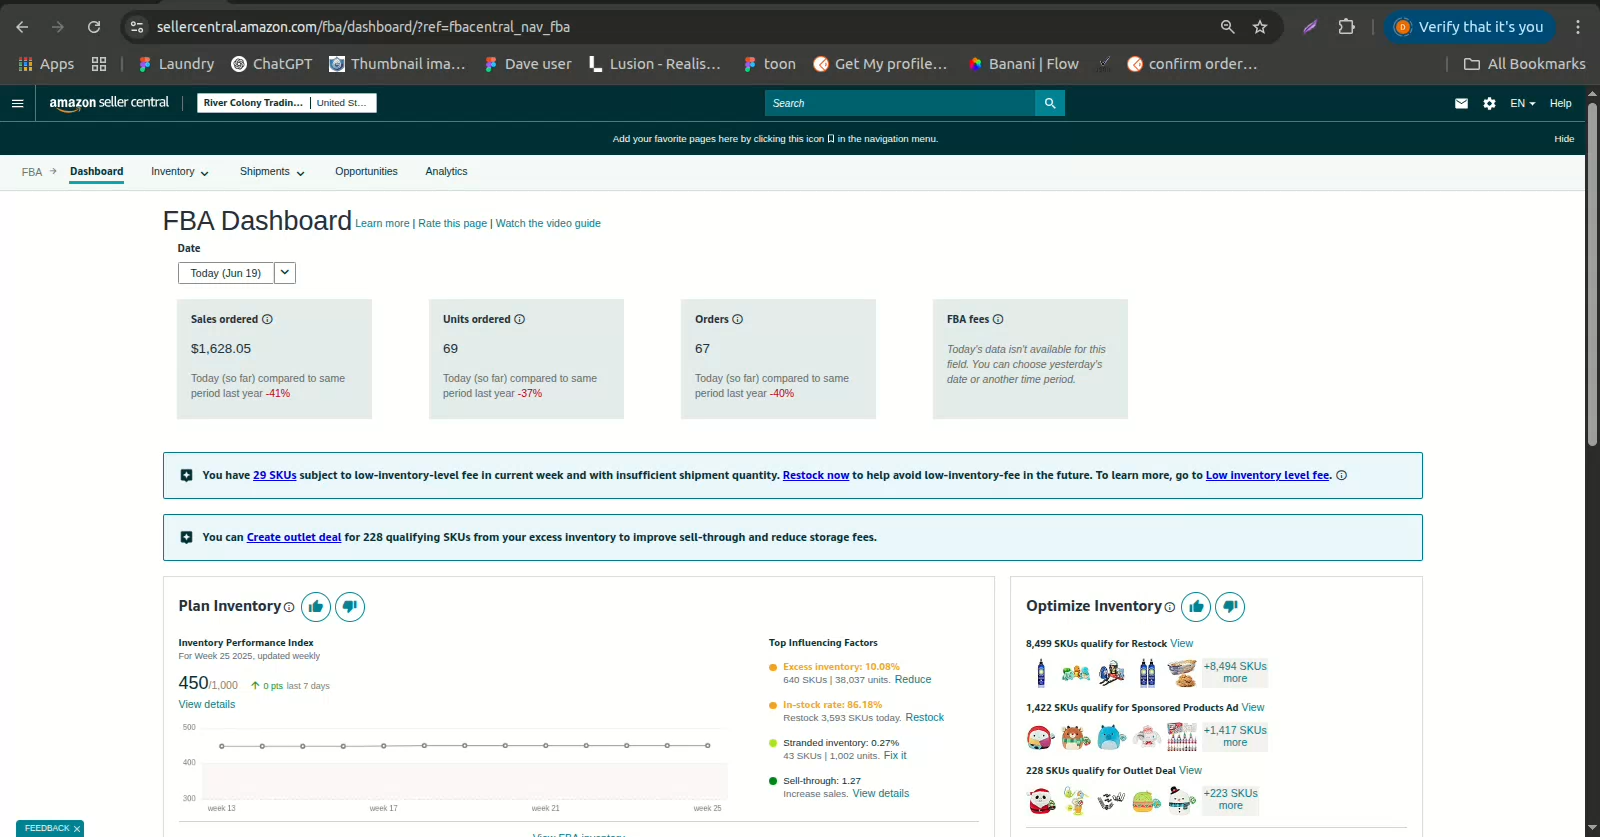The width and height of the screenshot is (1600, 837).
Task: Open the mail messages icon
Action: coord(1461,103)
